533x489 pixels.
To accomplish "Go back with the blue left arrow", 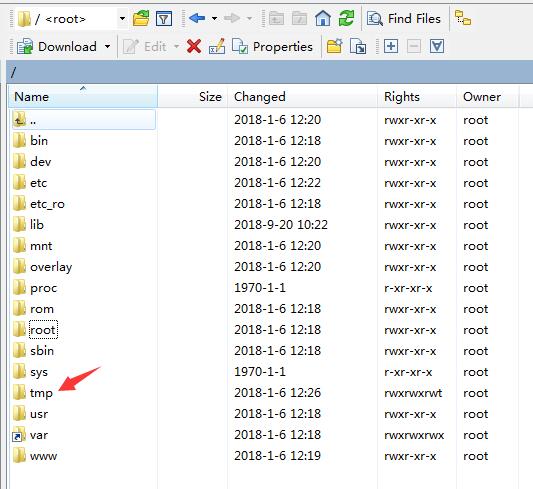I will click(197, 18).
